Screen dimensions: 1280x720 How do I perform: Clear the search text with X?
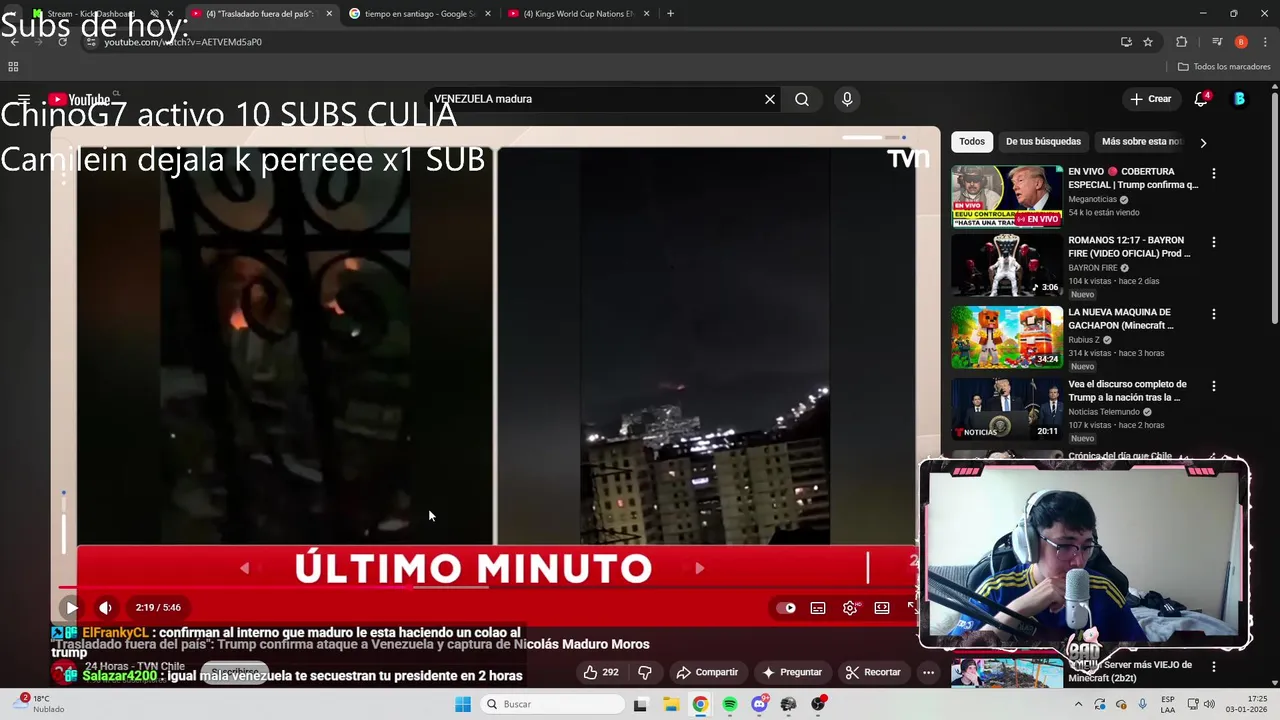pos(770,99)
